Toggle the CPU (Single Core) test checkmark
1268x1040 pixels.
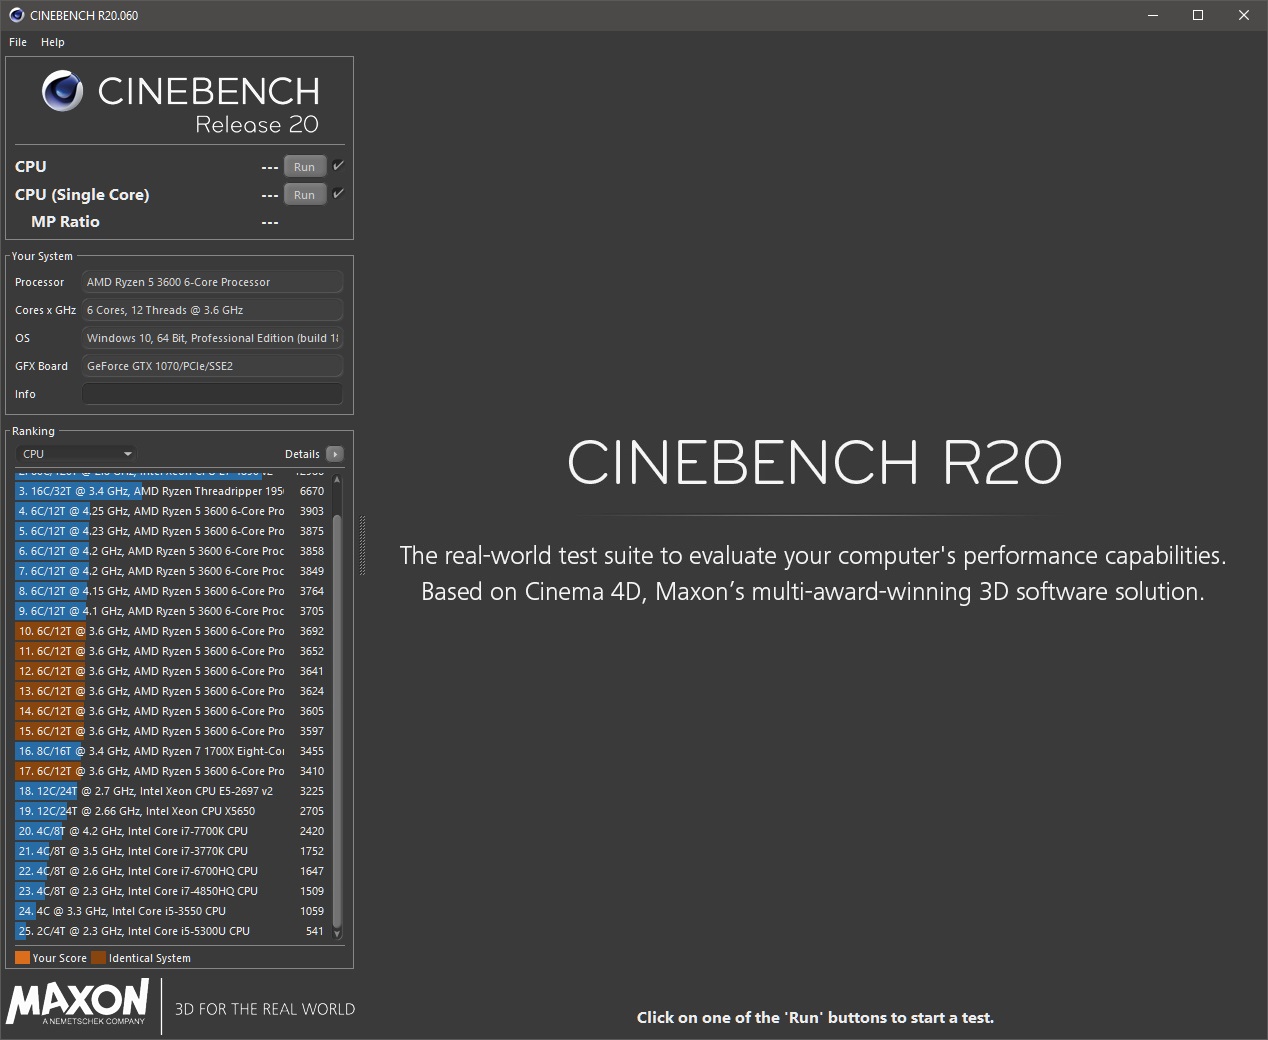click(x=338, y=194)
